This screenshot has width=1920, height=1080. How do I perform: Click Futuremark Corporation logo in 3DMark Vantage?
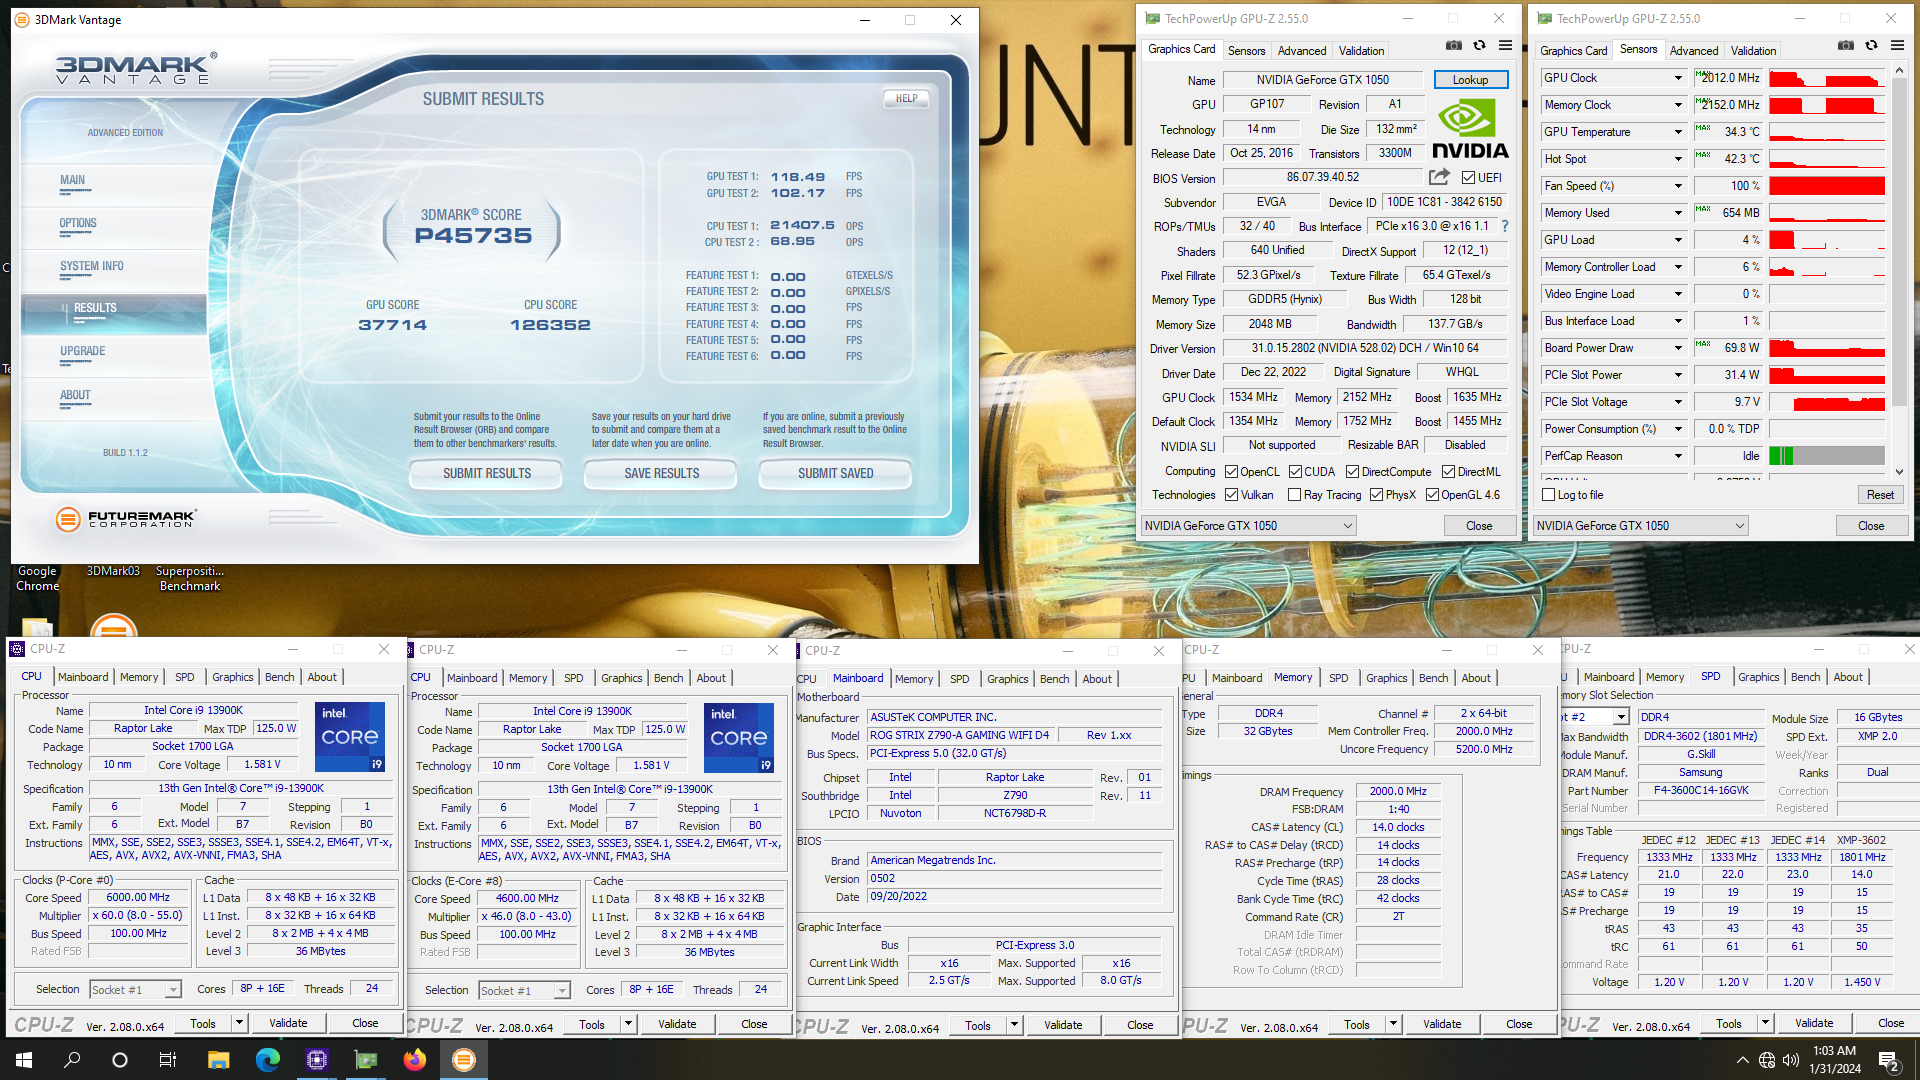click(x=126, y=519)
